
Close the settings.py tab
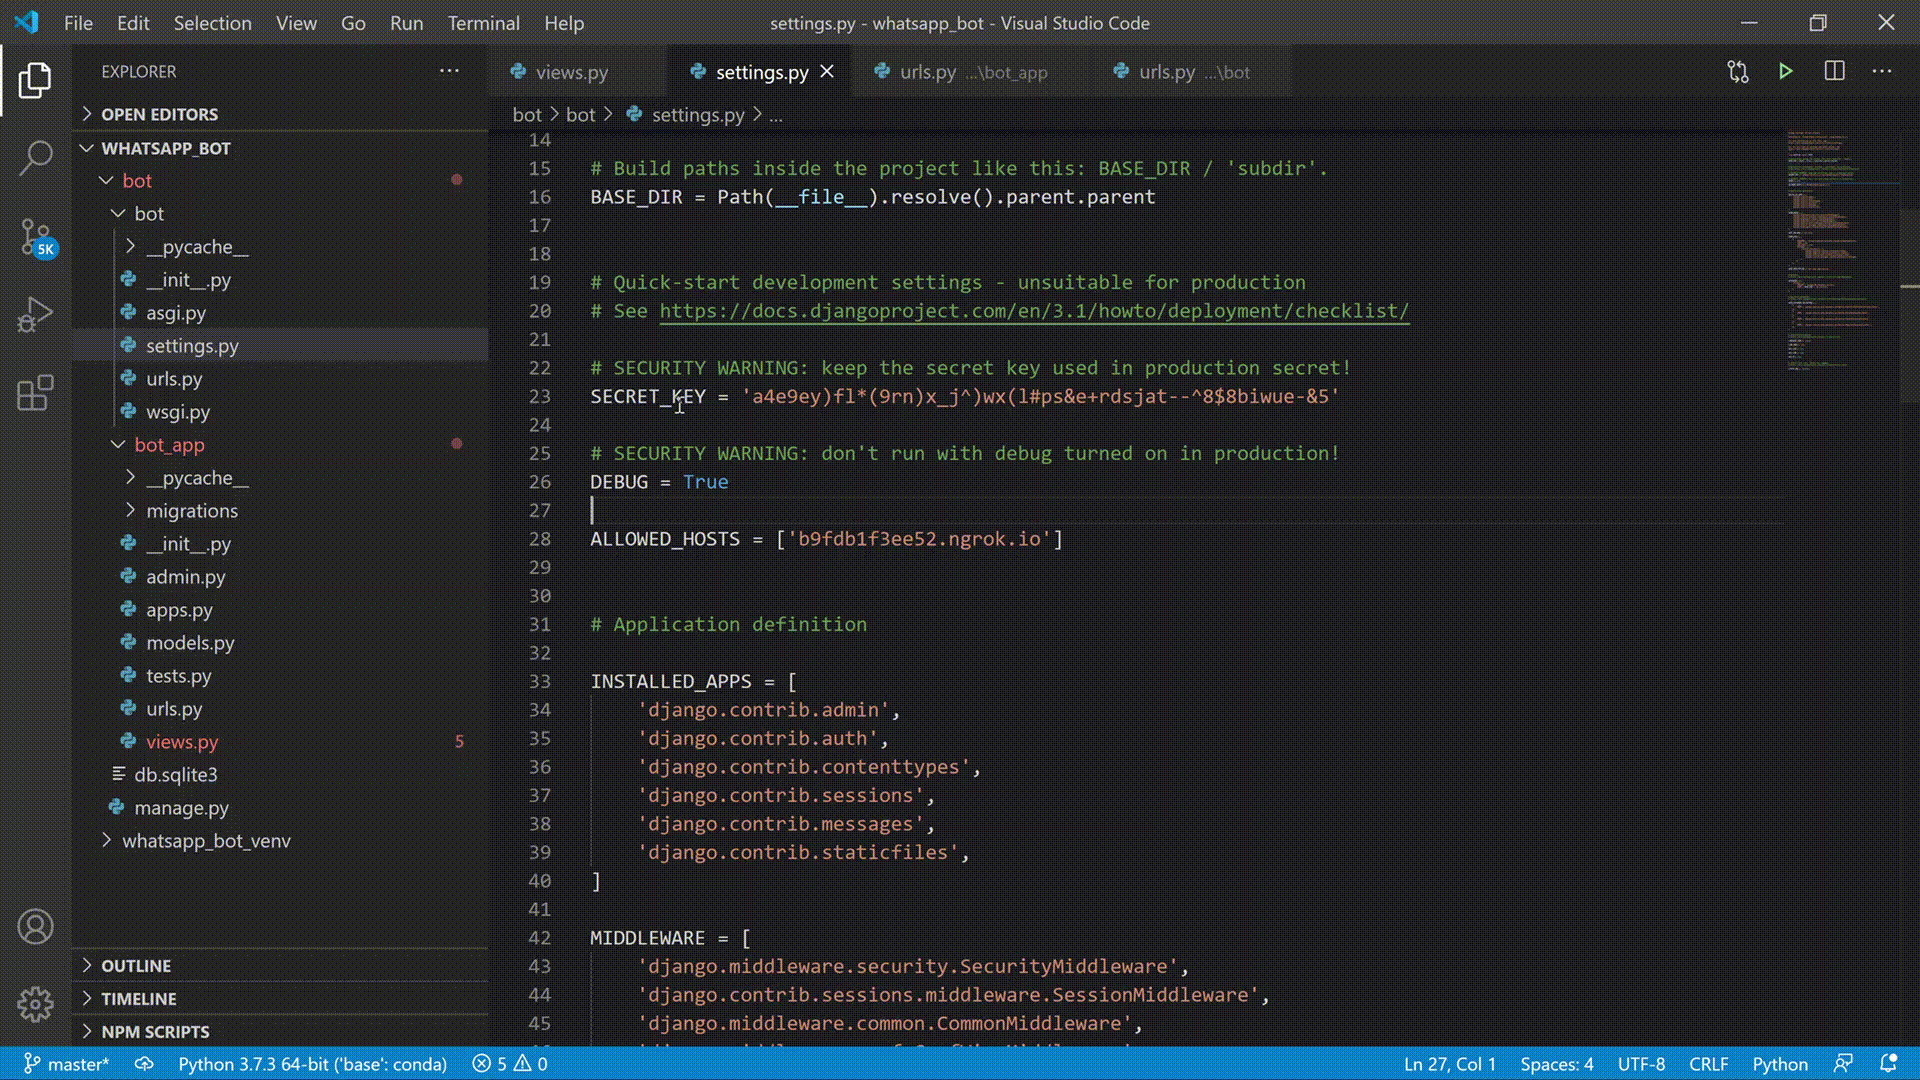827,71
